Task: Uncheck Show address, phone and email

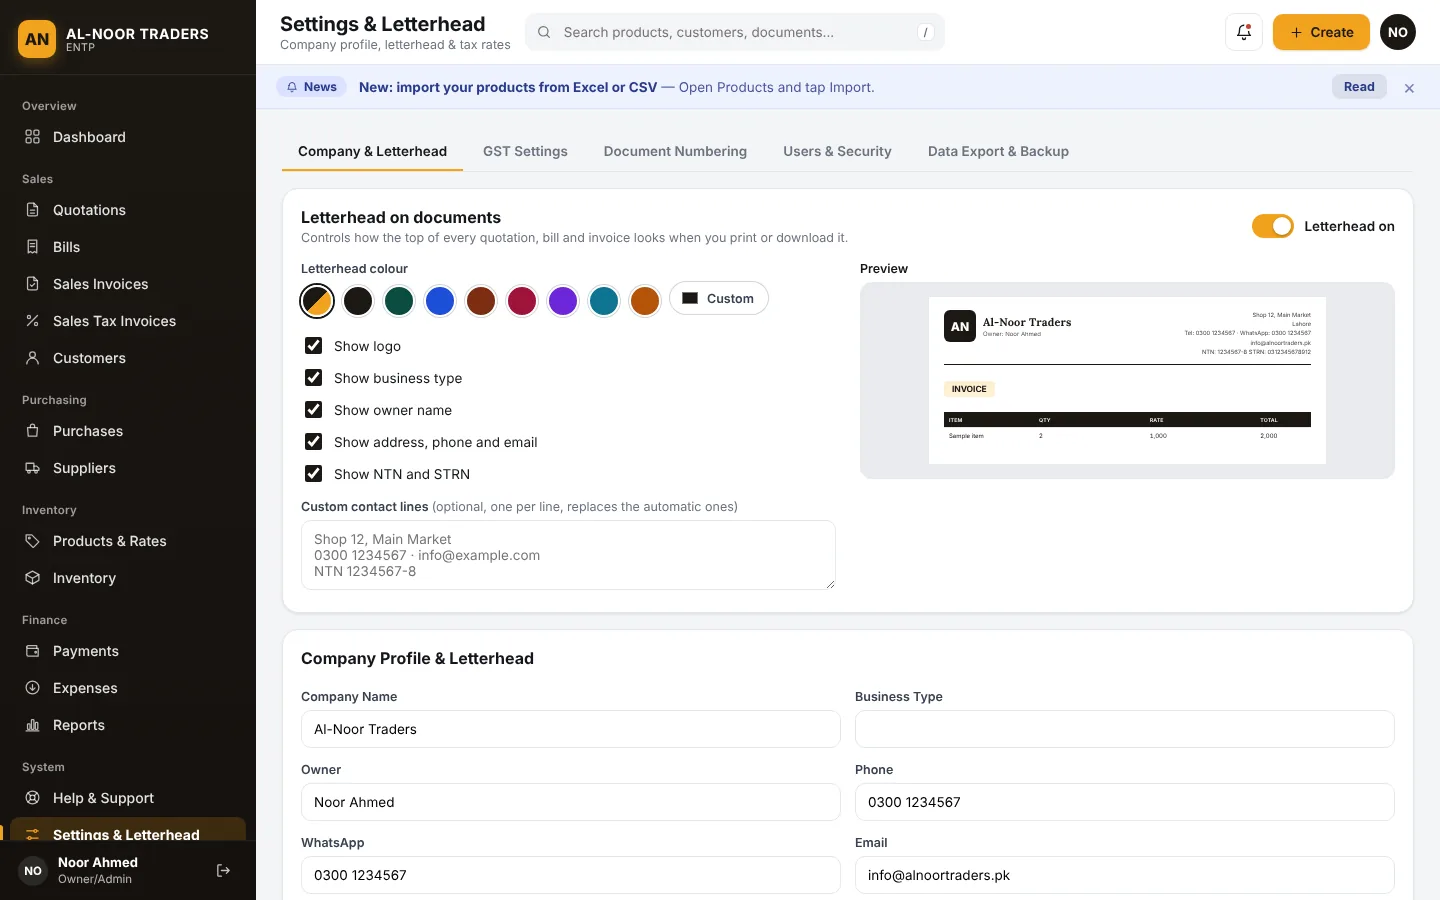Action: point(313,442)
